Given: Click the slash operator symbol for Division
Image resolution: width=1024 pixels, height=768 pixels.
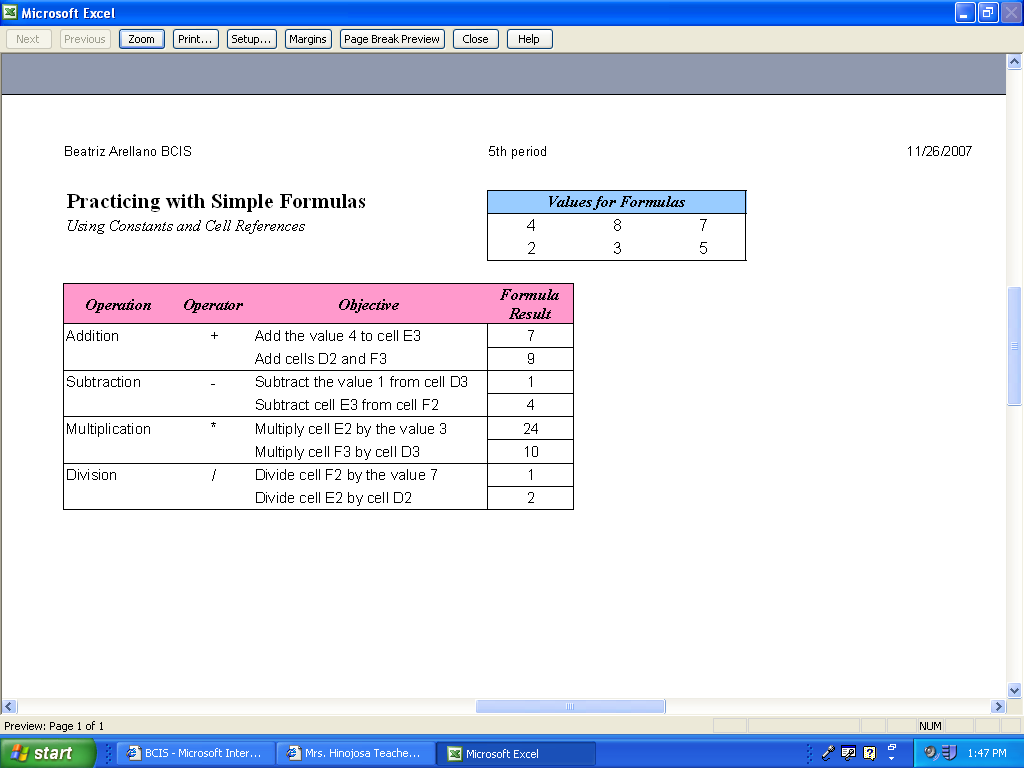Looking at the screenshot, I should pos(214,475).
